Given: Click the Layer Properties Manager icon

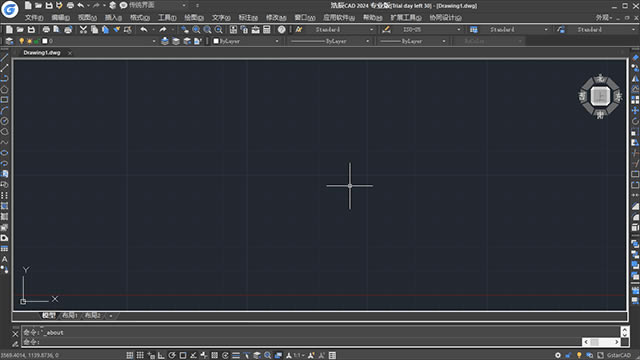Looking at the screenshot, I should pos(9,41).
